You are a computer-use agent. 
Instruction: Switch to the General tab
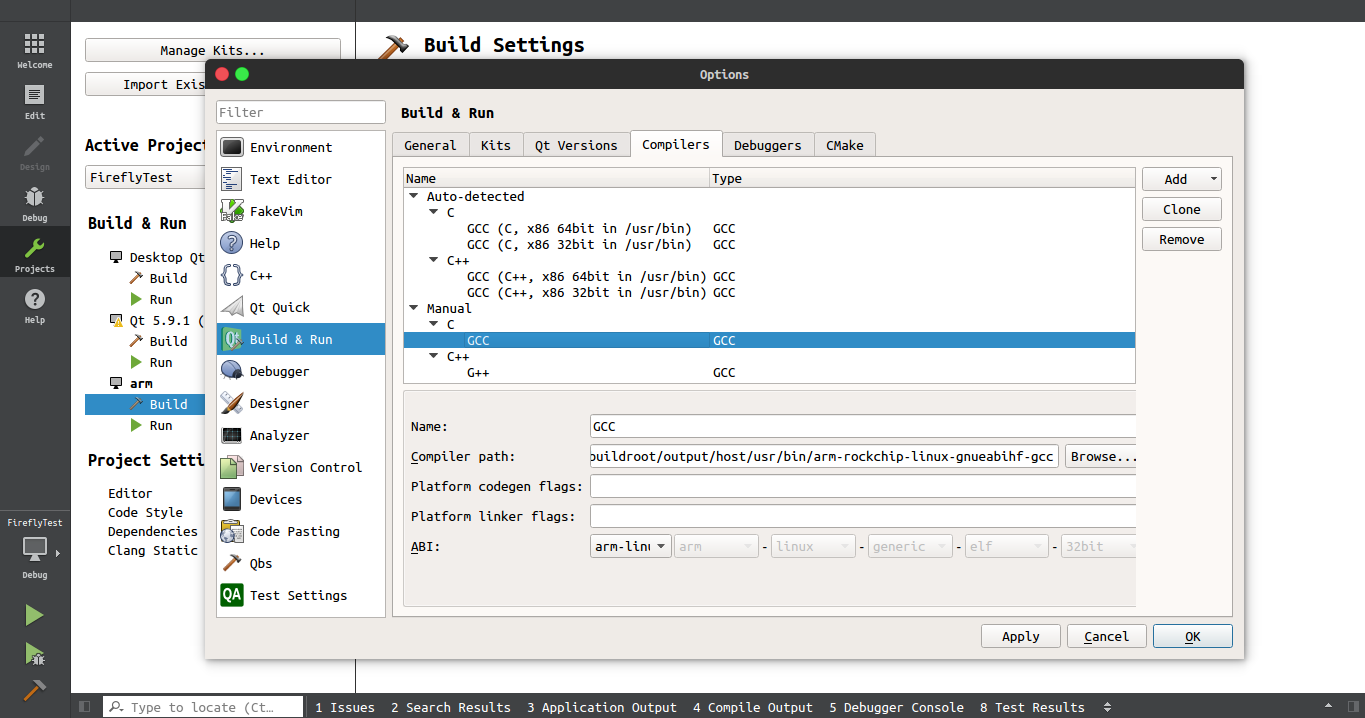click(430, 145)
